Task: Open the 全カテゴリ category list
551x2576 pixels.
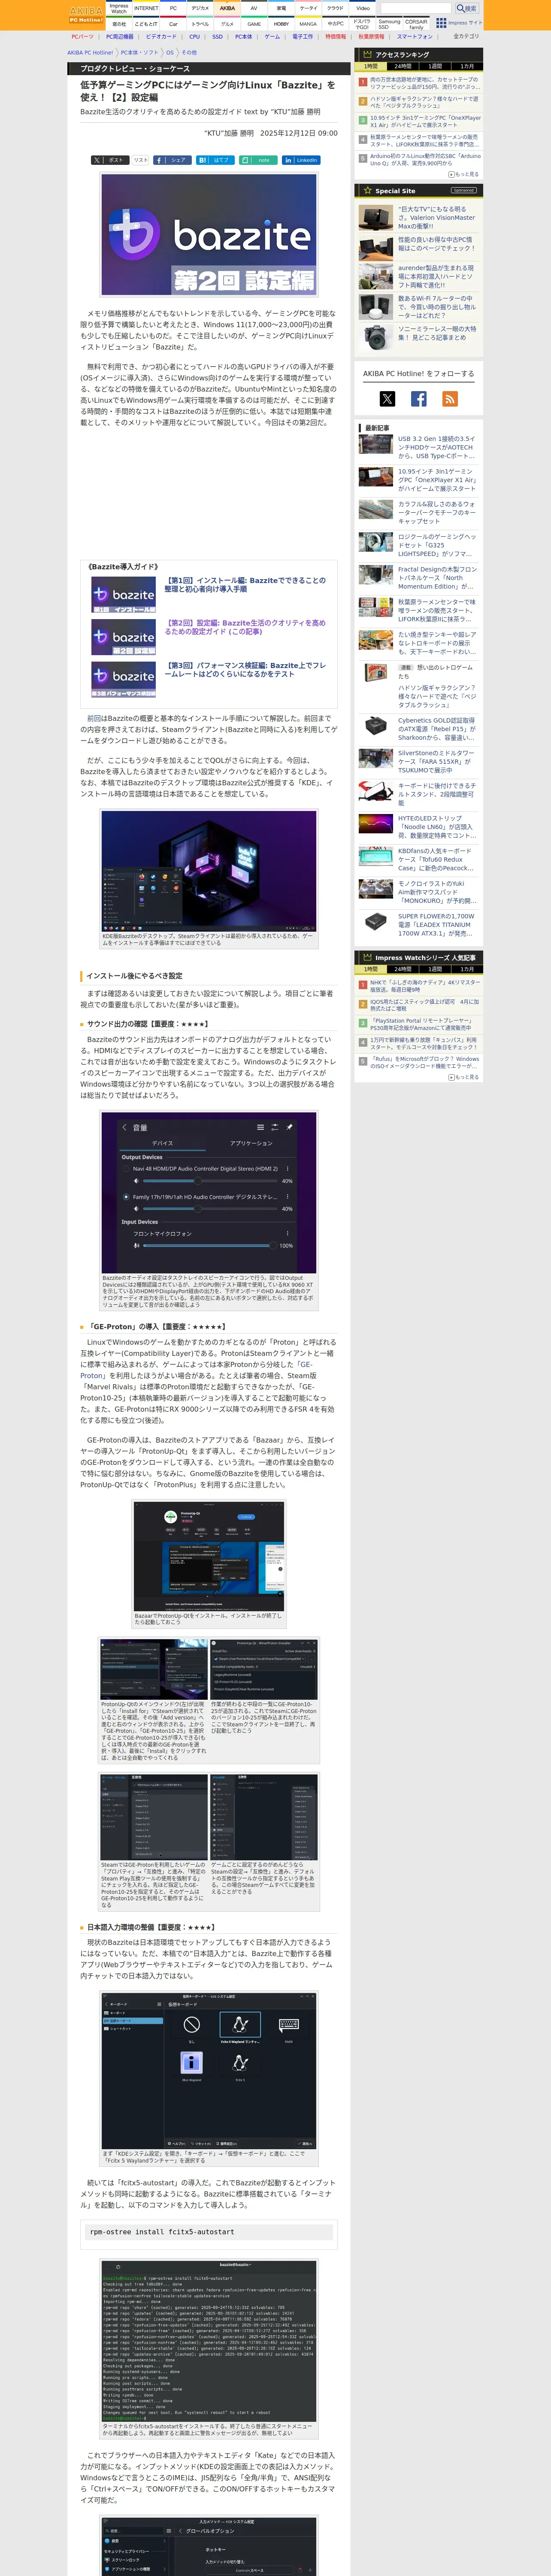Action: pos(466,36)
